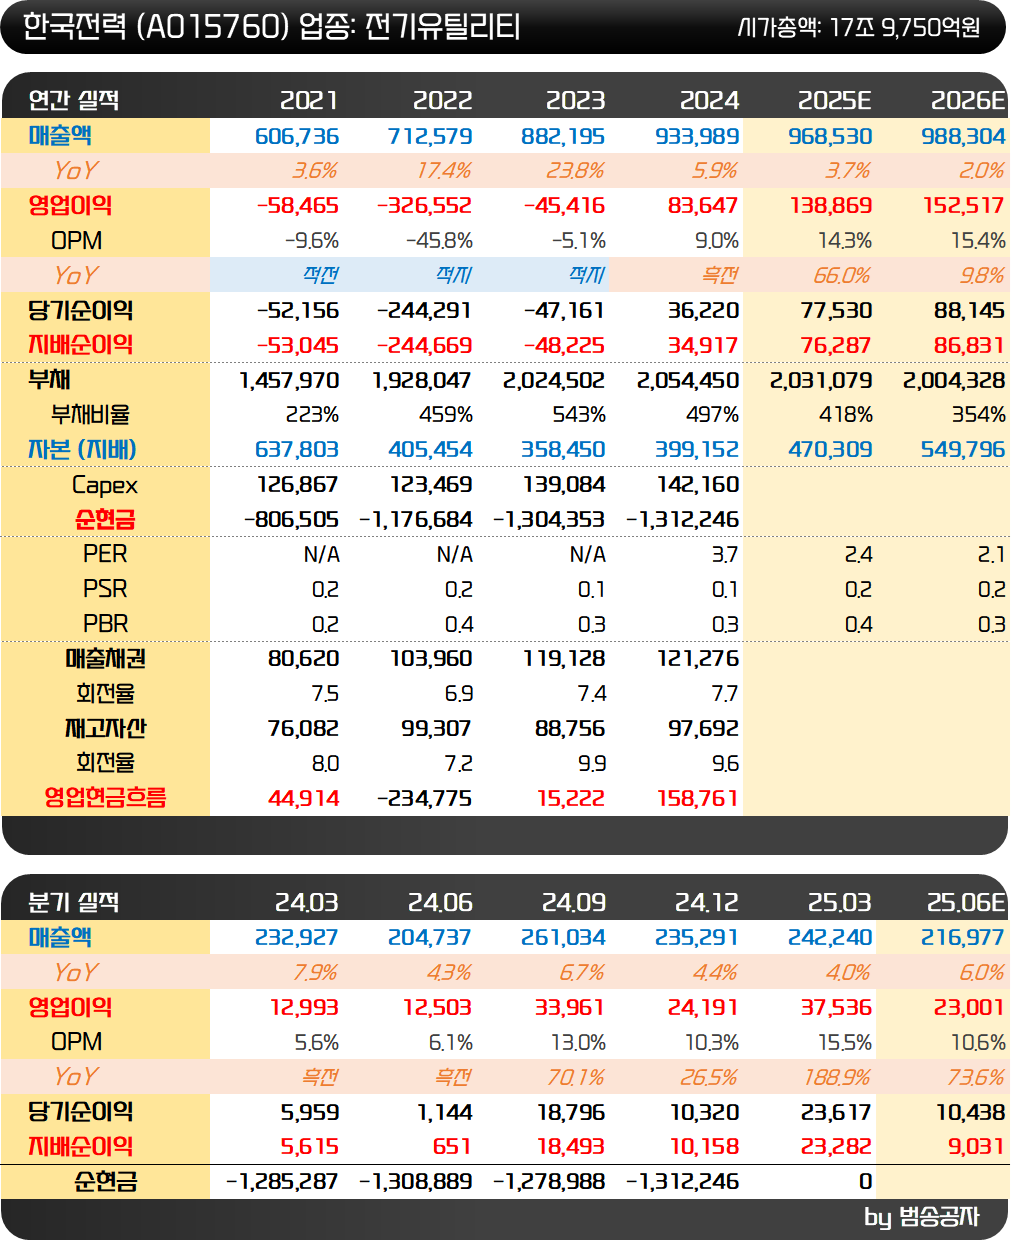Viewport: 1011px width, 1240px height.
Task: Click operating loss value '-326,552'
Action: click(424, 206)
